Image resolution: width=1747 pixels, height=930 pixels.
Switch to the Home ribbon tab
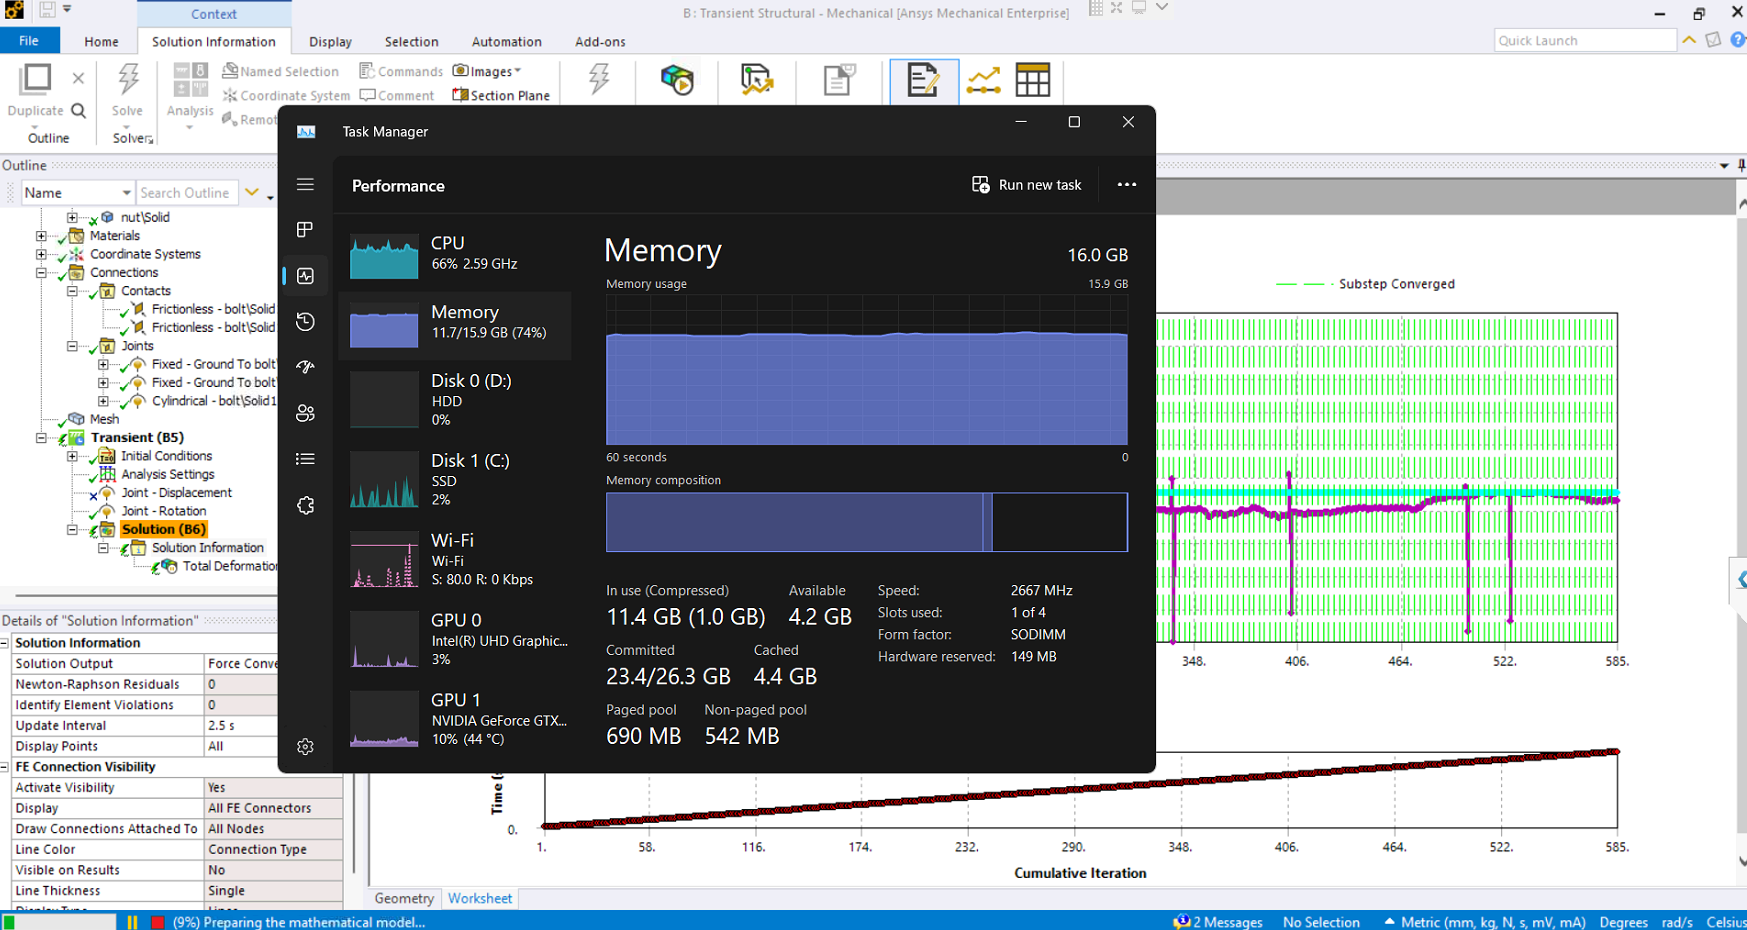click(101, 42)
